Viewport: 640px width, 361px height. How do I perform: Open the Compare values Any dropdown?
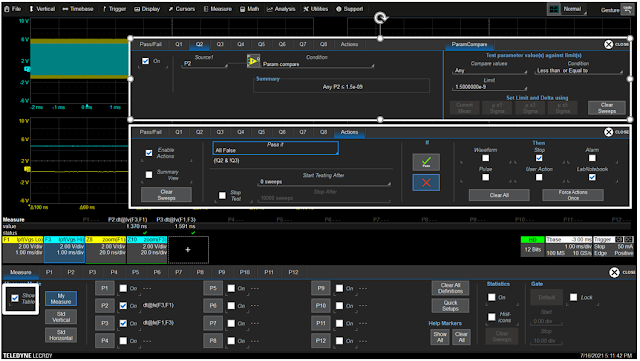tap(490, 71)
